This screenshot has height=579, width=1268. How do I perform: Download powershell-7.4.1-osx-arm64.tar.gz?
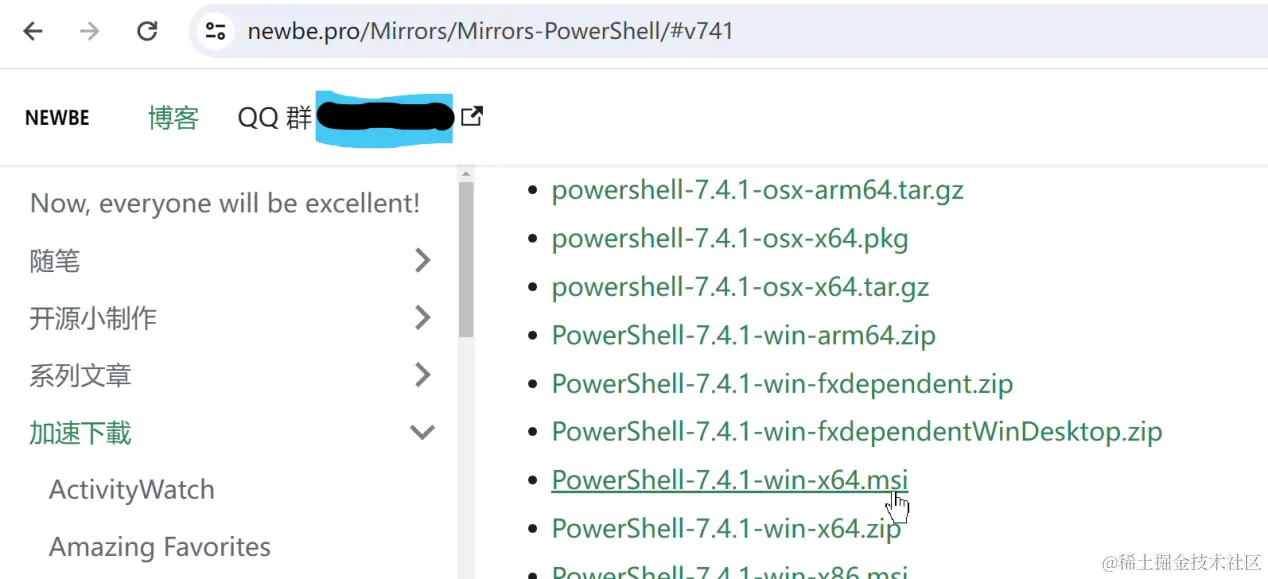[758, 190]
